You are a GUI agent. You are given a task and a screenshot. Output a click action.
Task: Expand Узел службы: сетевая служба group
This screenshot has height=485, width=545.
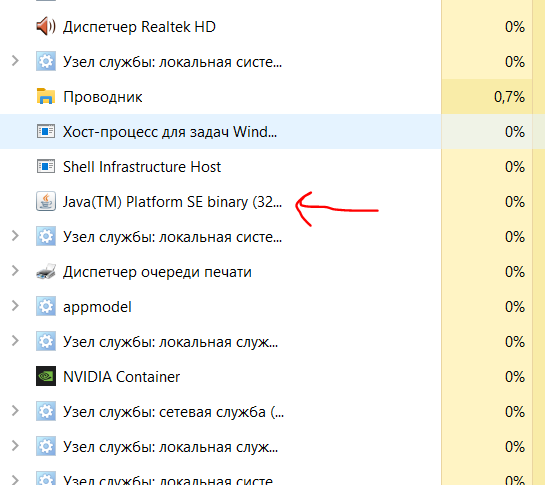click(x=15, y=411)
